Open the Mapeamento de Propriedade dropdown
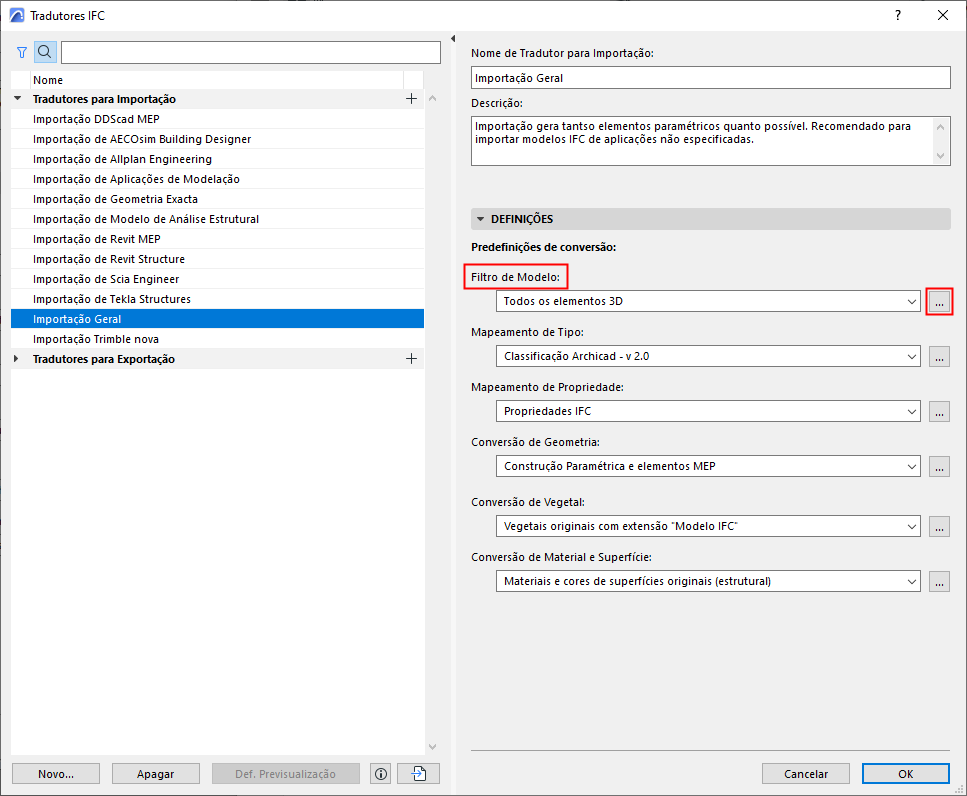The height and width of the screenshot is (796, 967). tap(708, 411)
